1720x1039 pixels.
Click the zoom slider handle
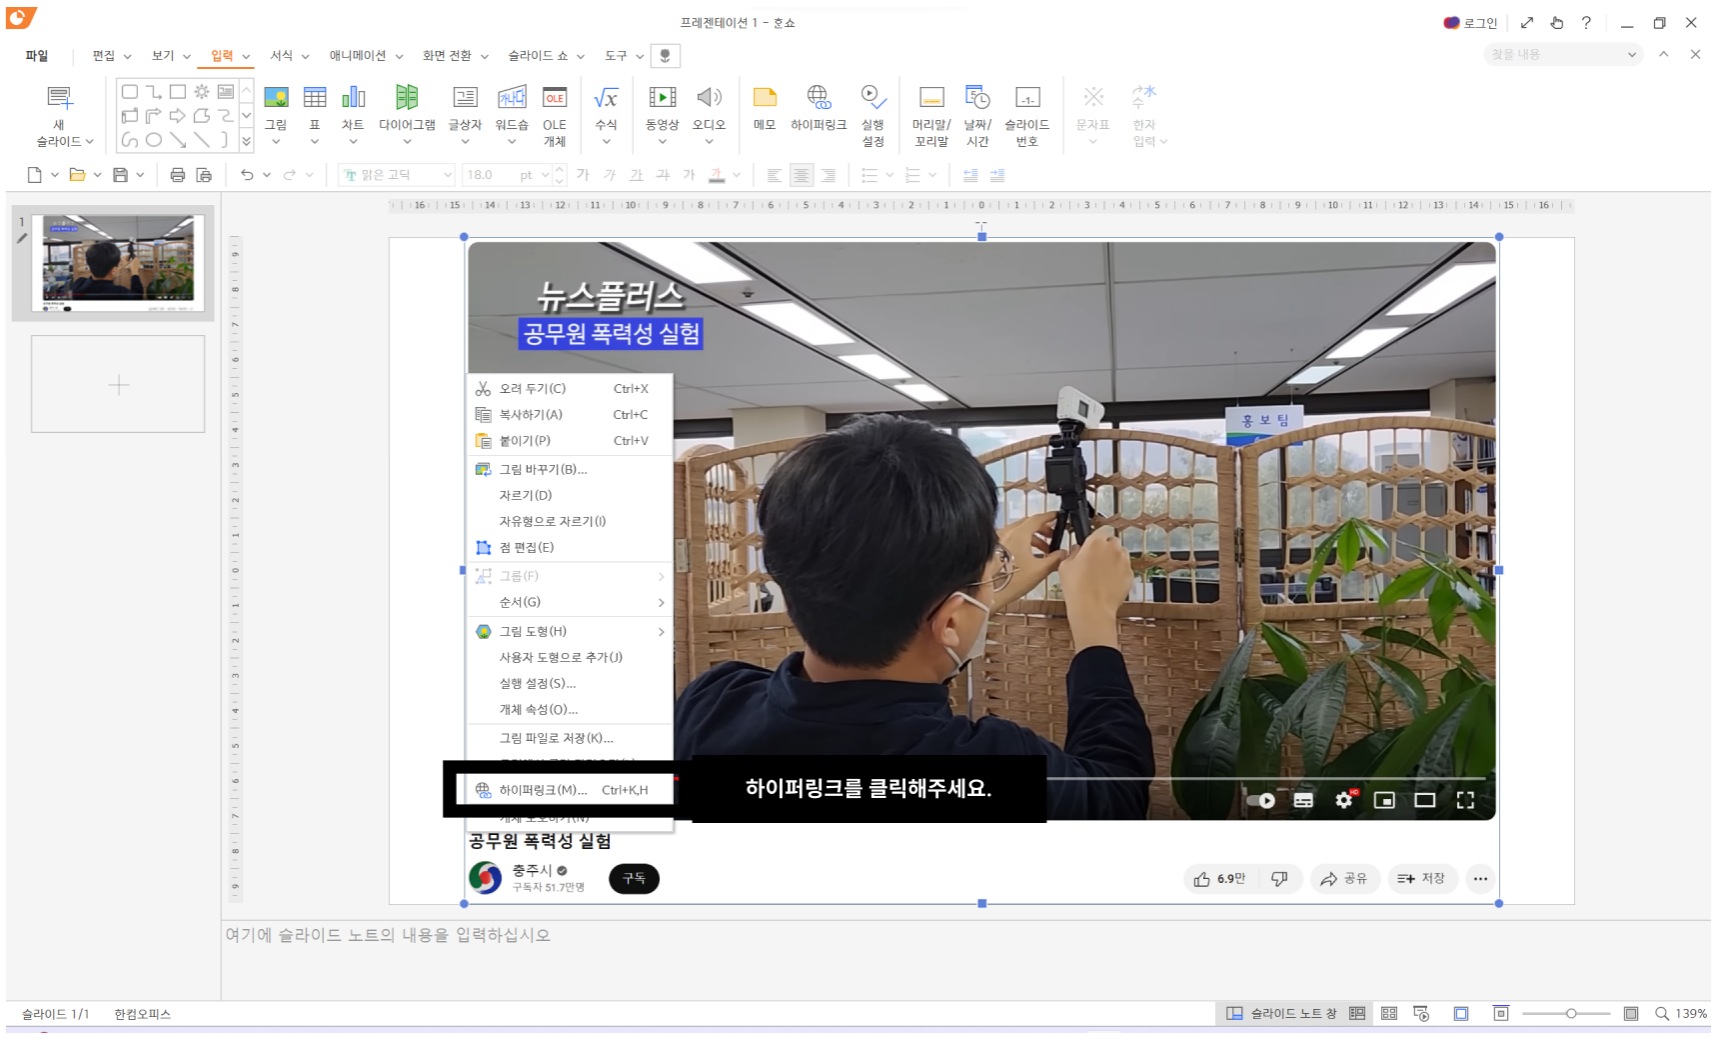point(1571,1013)
